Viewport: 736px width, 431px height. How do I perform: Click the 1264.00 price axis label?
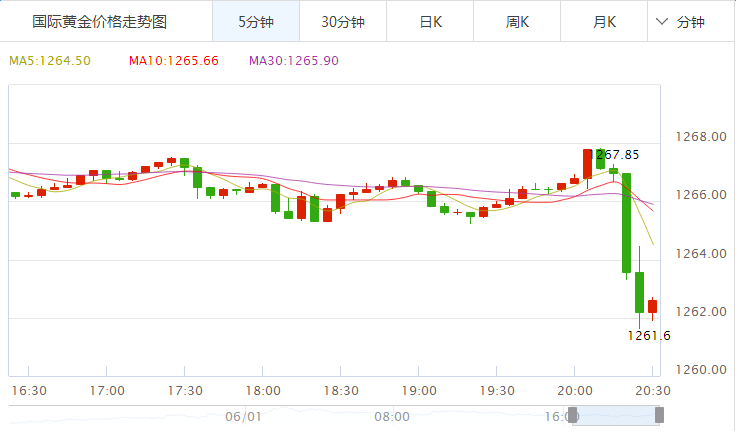(x=701, y=254)
